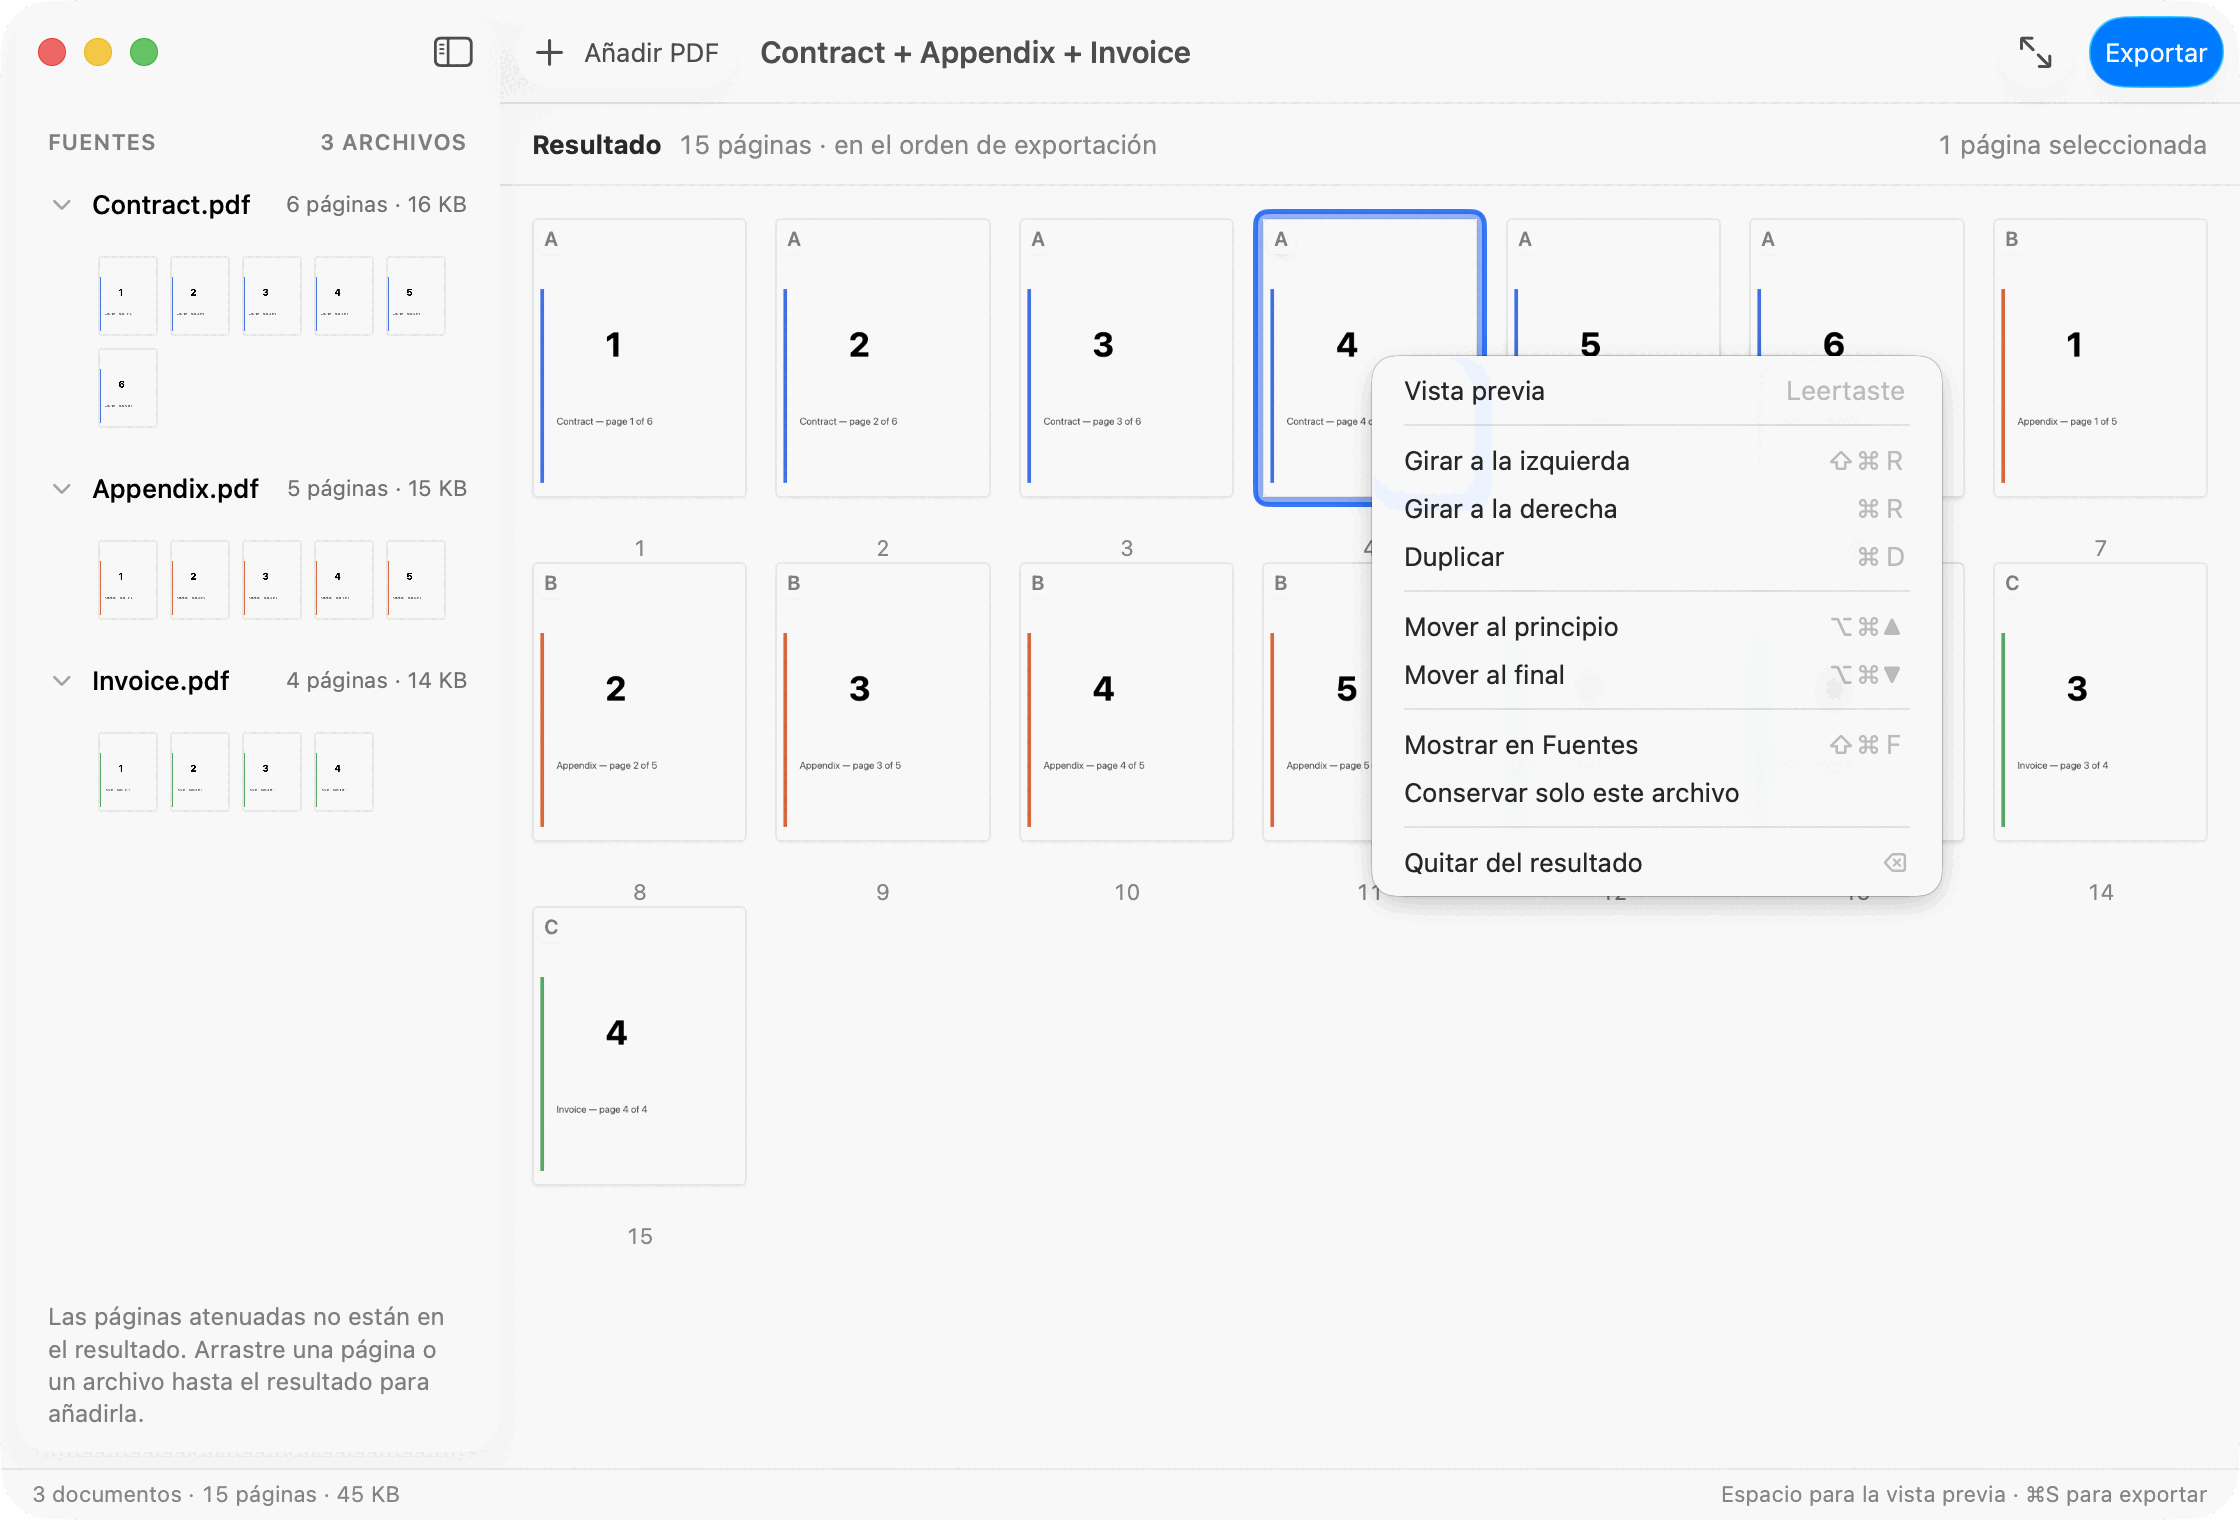This screenshot has height=1520, width=2240.
Task: Choose Conservar solo este archivo
Action: point(1656,793)
